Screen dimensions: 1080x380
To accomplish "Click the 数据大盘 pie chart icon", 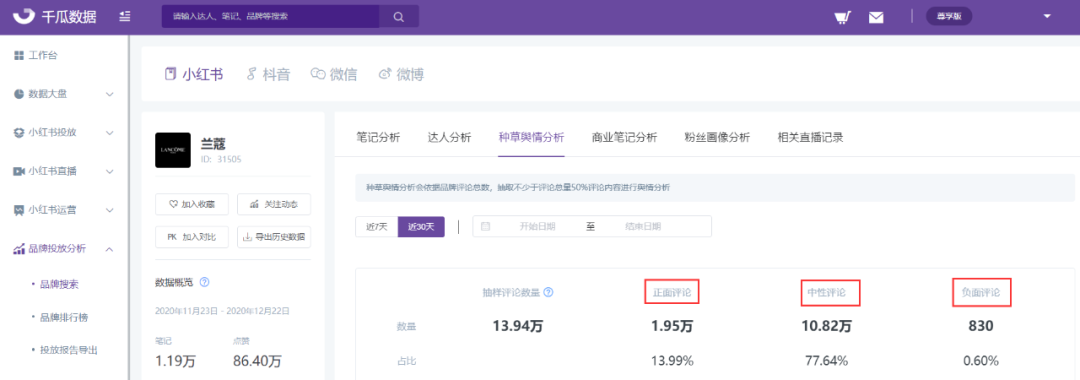I will click(x=19, y=94).
